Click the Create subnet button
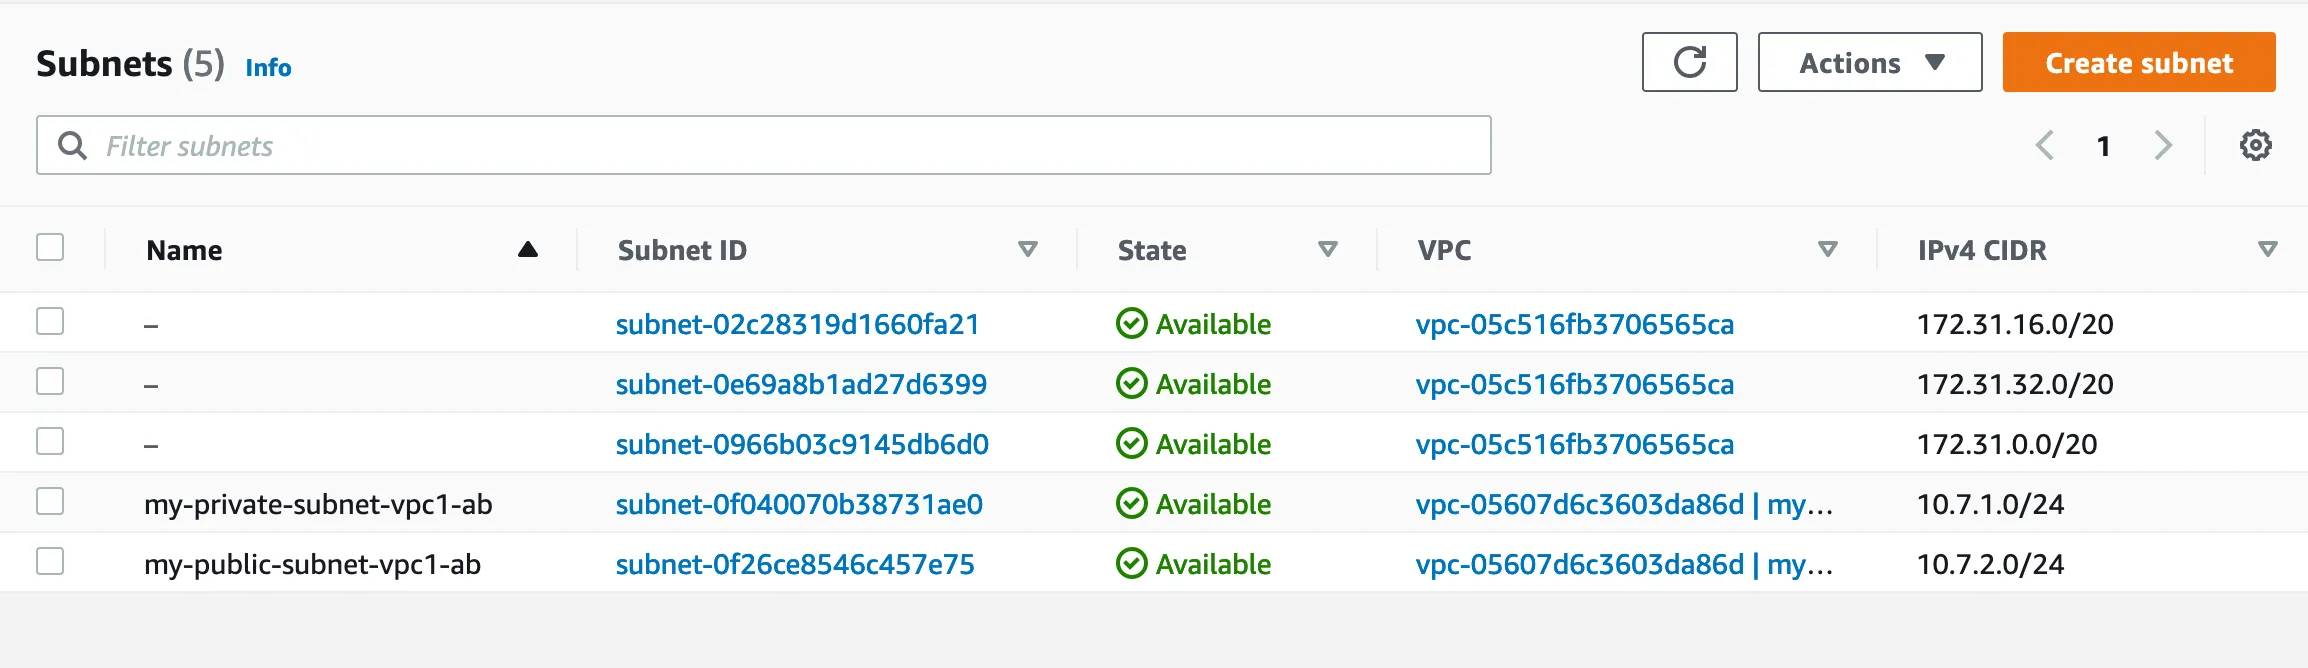 click(x=2138, y=62)
